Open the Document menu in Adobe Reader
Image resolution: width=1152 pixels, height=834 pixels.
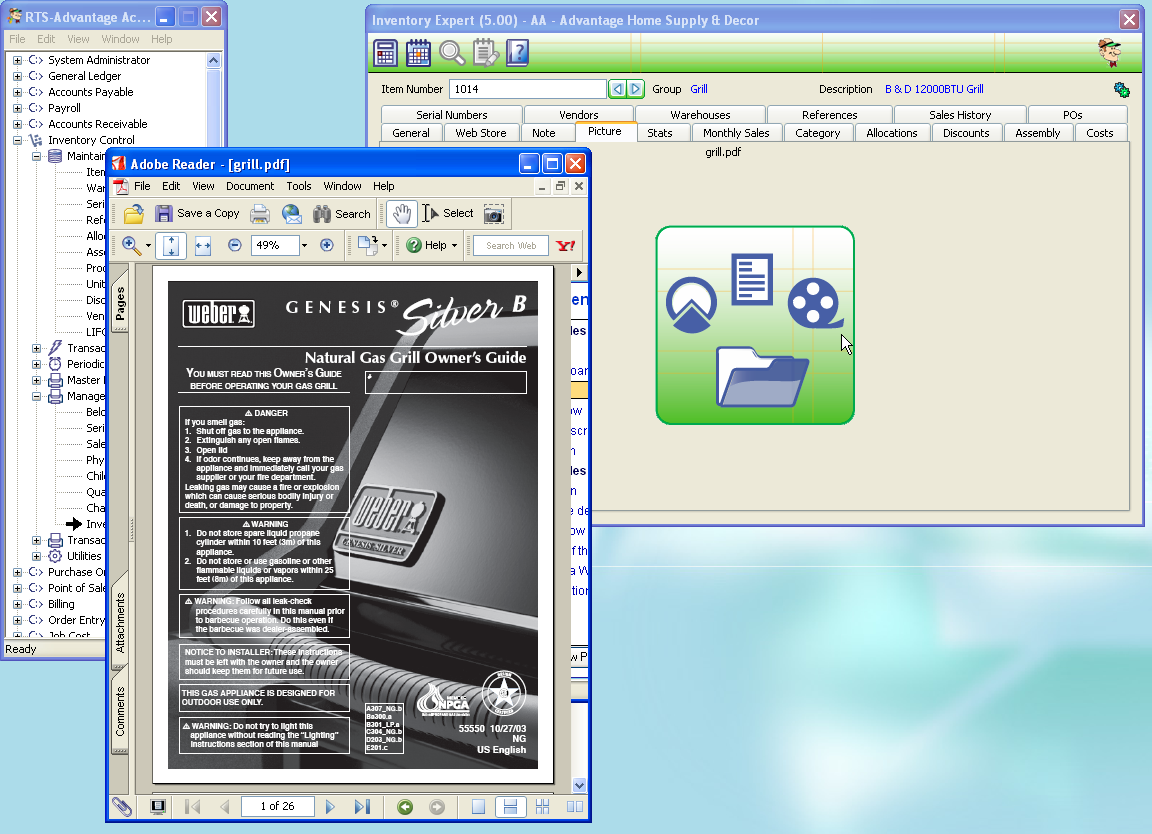250,187
